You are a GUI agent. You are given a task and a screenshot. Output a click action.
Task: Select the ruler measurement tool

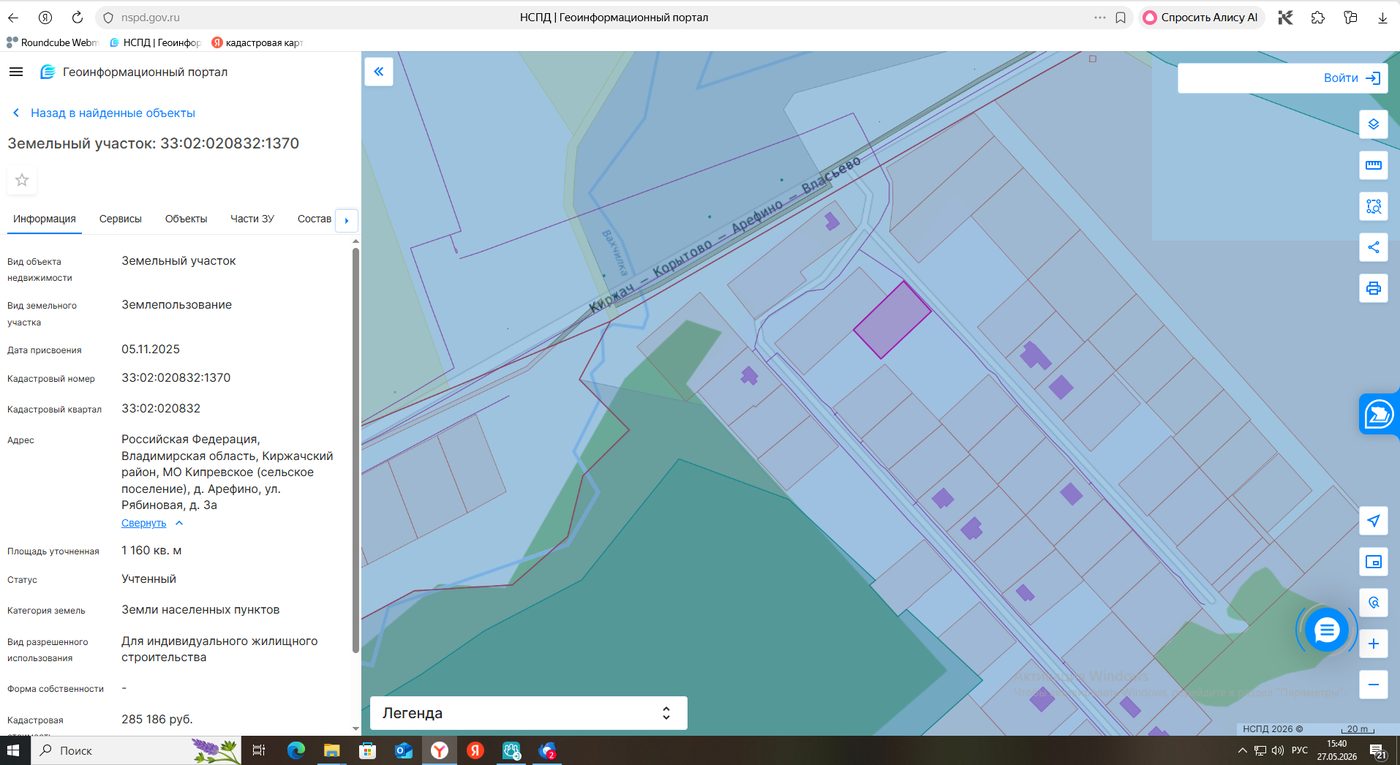pos(1373,165)
